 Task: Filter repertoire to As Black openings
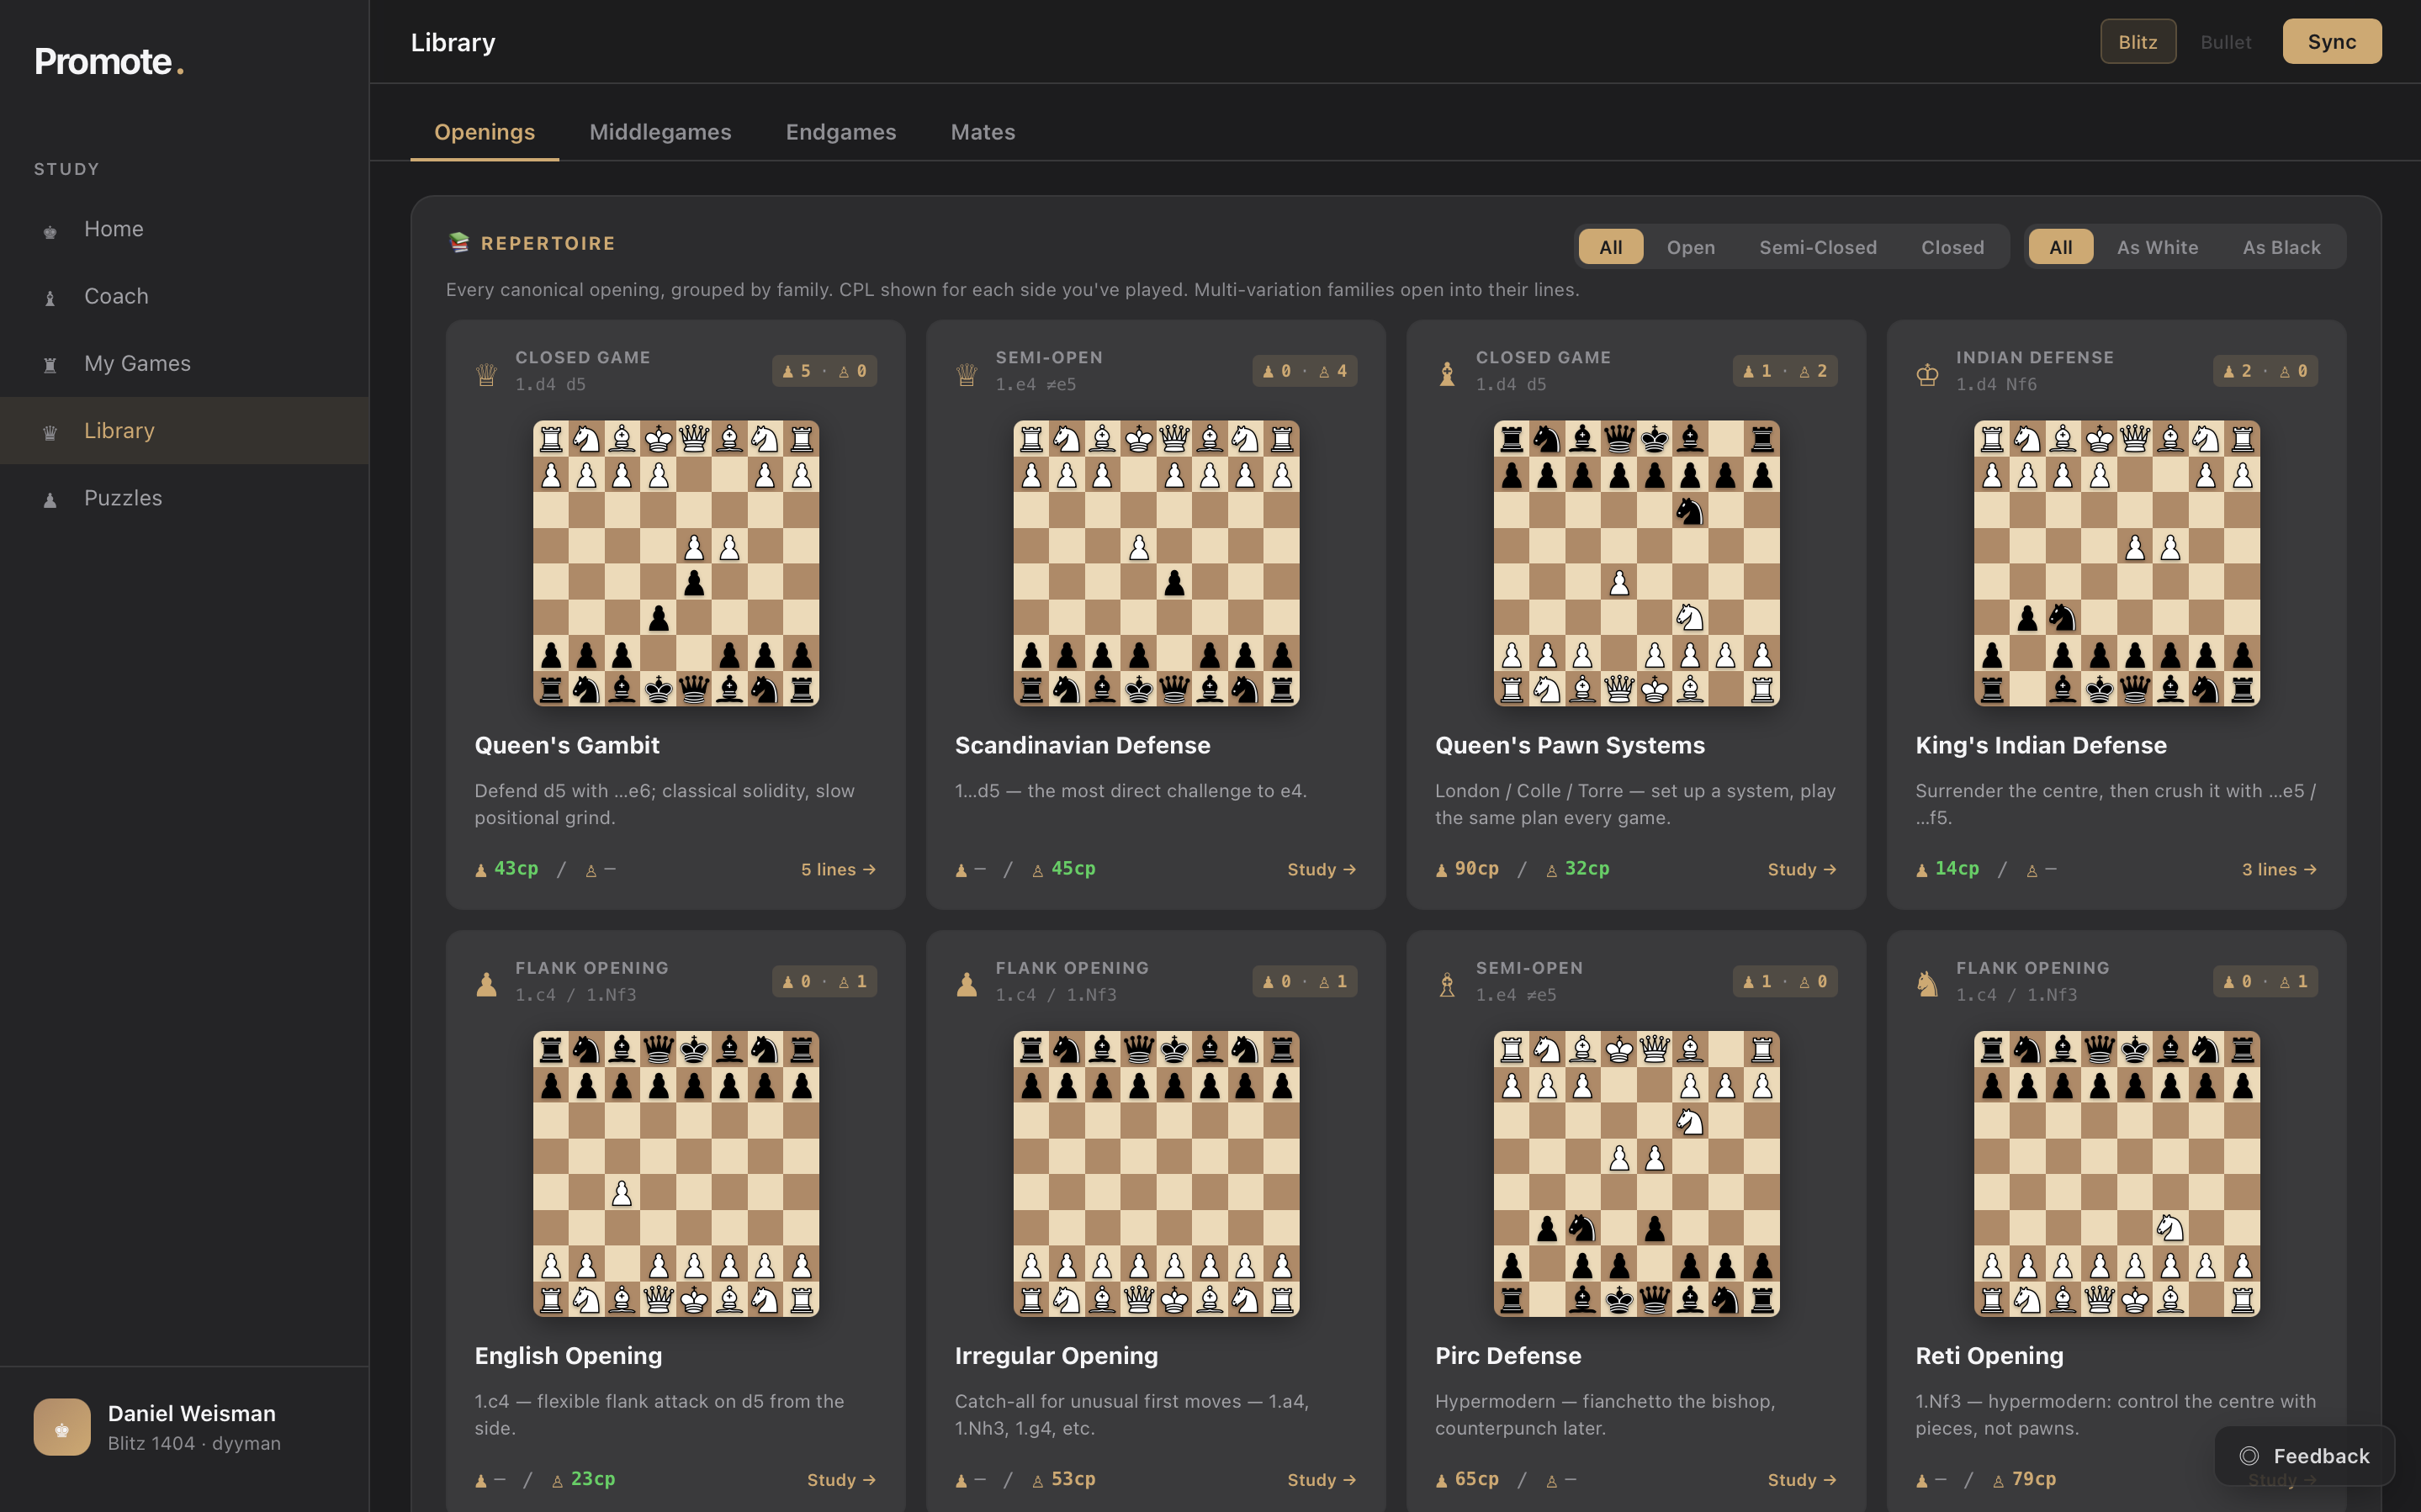pos(2281,247)
